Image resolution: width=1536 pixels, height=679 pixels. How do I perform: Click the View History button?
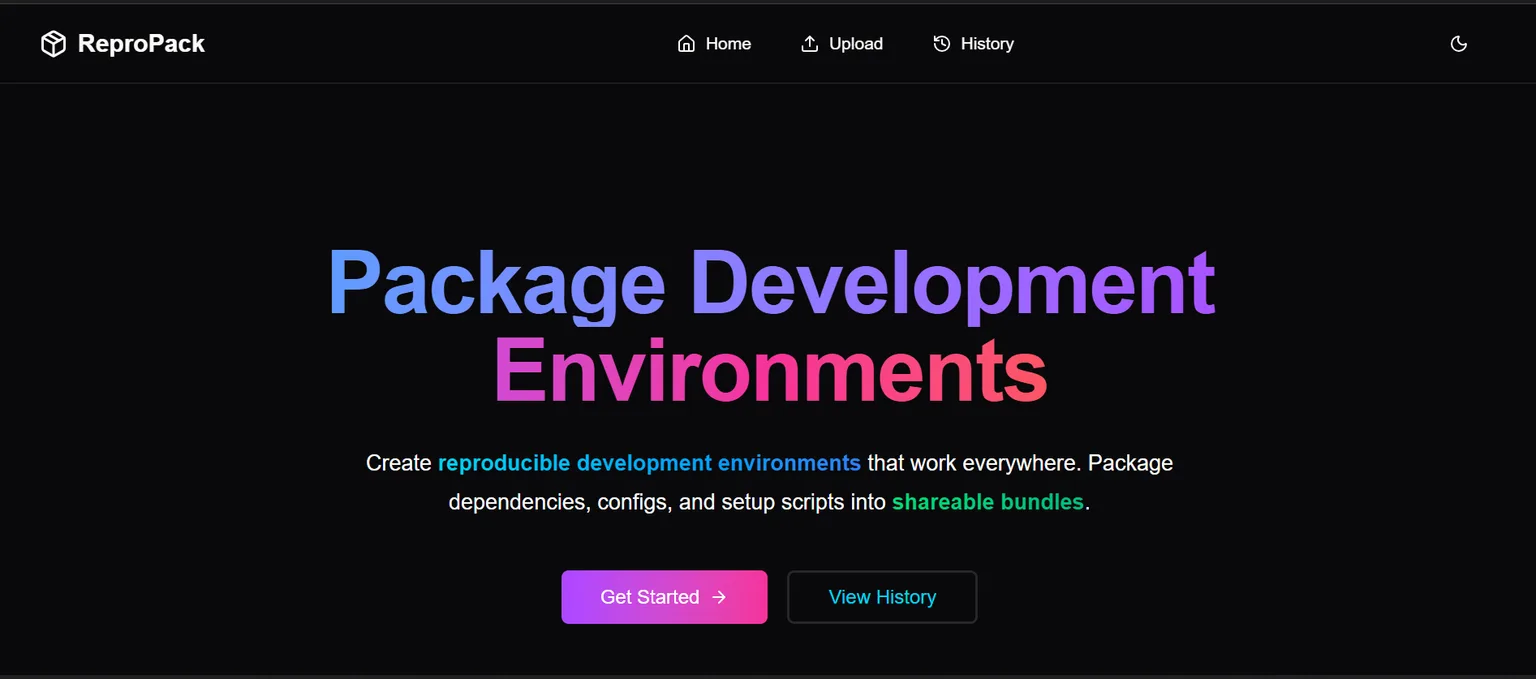tap(882, 597)
